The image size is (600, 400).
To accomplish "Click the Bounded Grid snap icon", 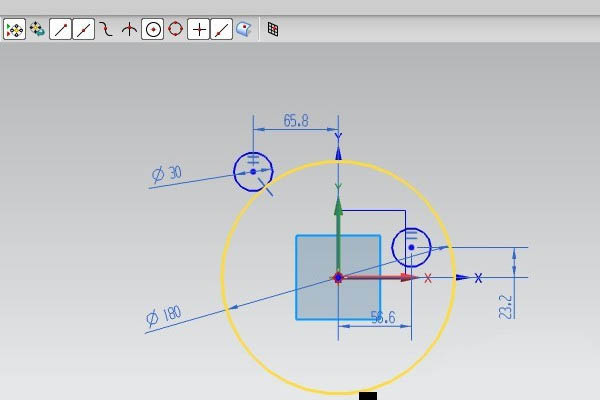I will 272,30.
